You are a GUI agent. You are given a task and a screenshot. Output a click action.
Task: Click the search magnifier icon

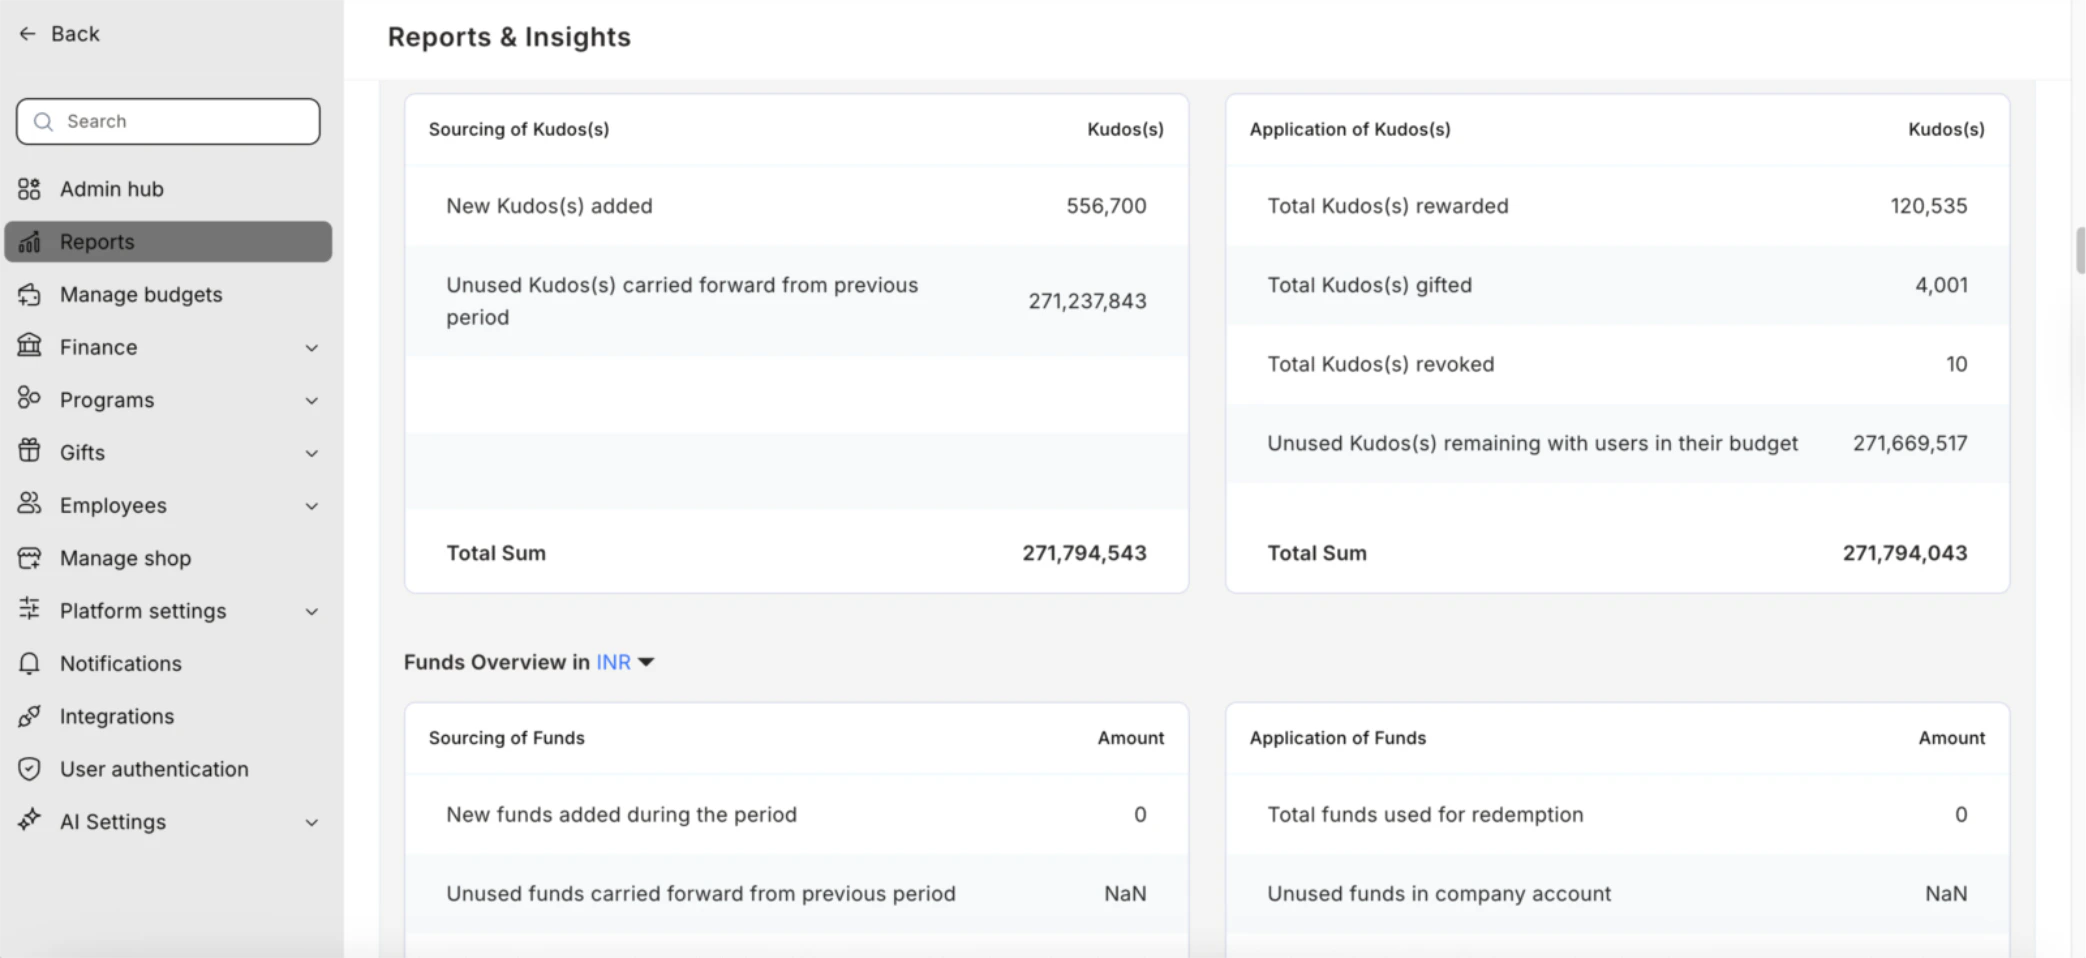point(43,121)
